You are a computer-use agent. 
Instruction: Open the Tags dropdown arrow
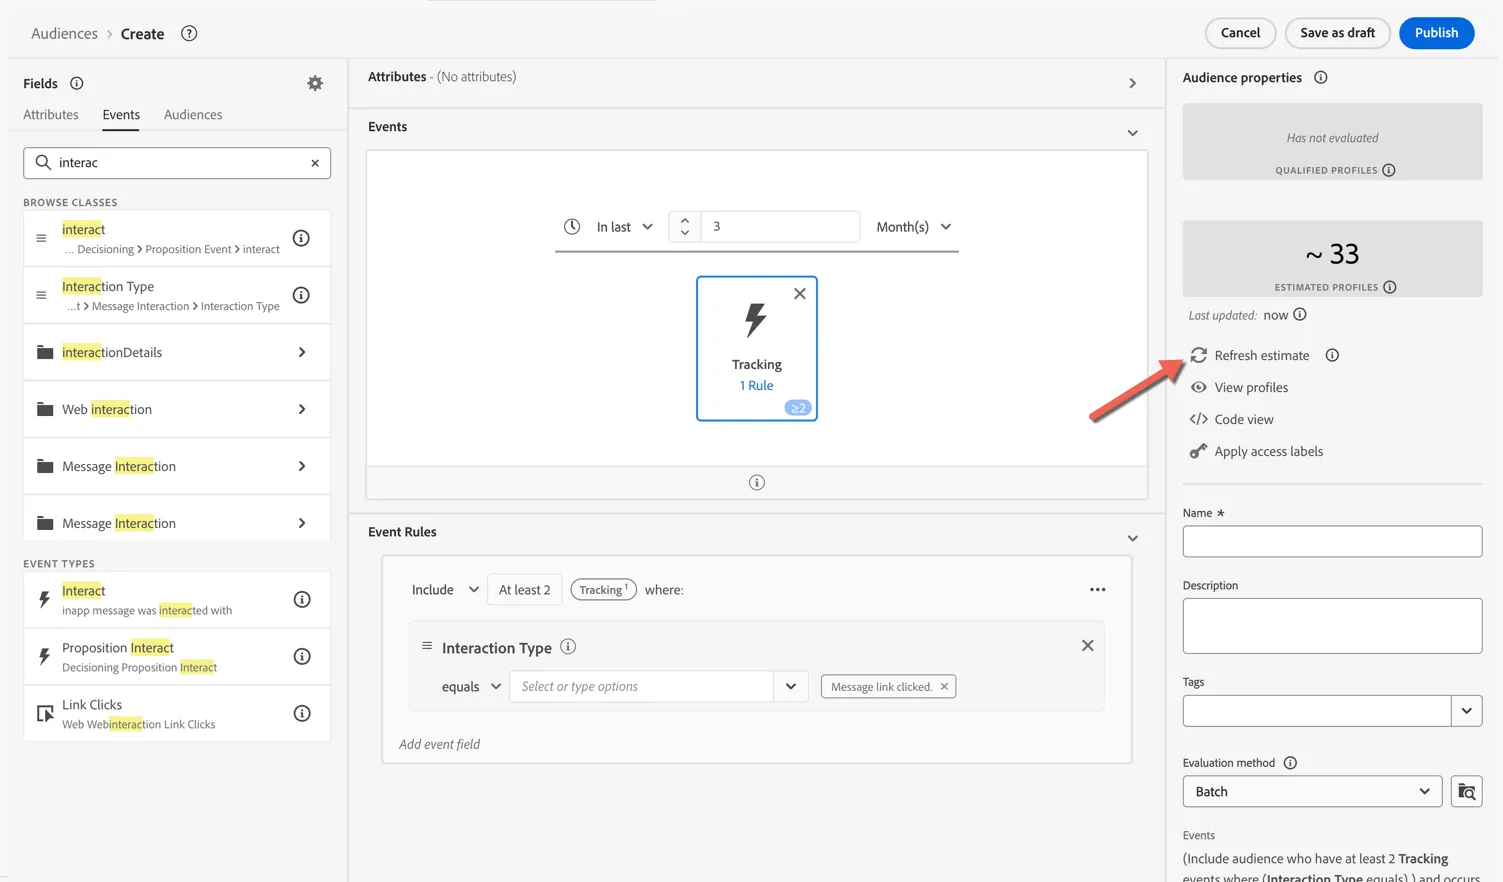point(1467,711)
